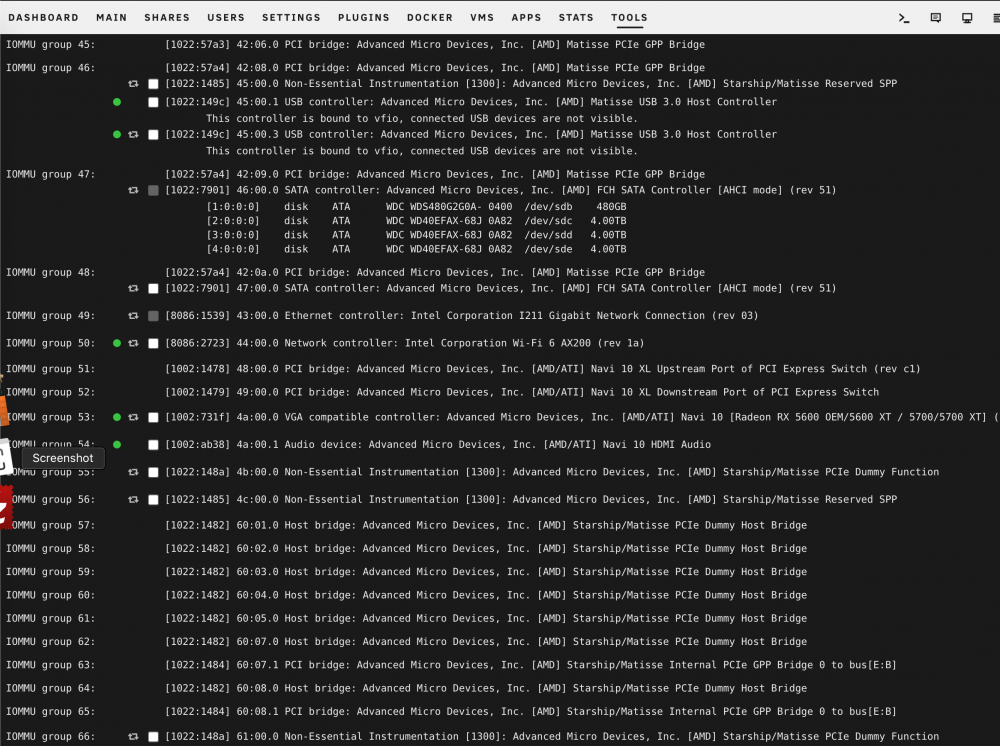Click reset-support icon for SATA controller 47:00.0
1000x746 pixels.
tap(133, 288)
